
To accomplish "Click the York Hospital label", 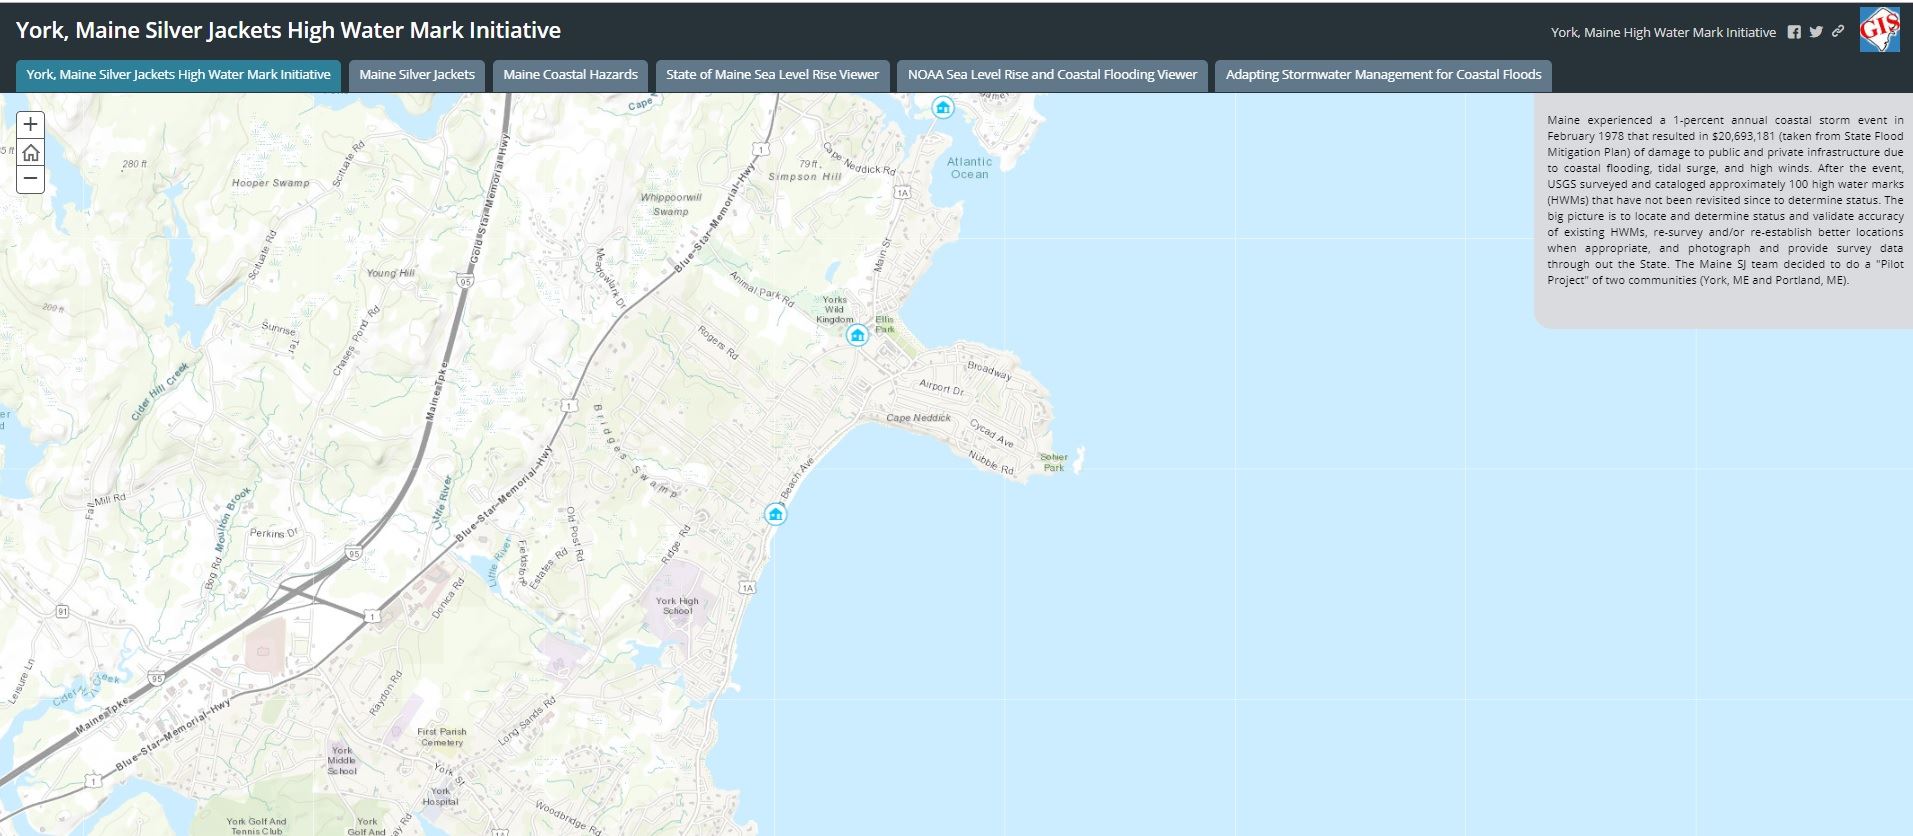I will 440,796.
